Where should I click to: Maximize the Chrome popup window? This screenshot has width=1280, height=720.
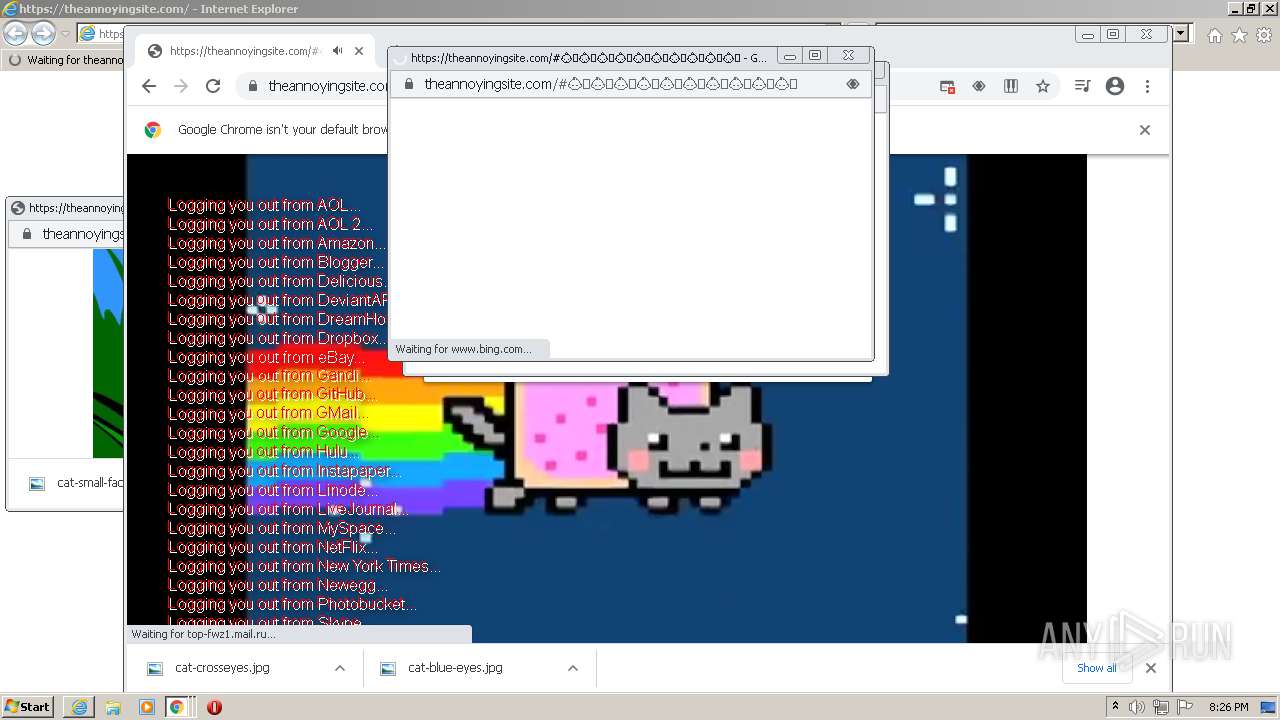[815, 56]
